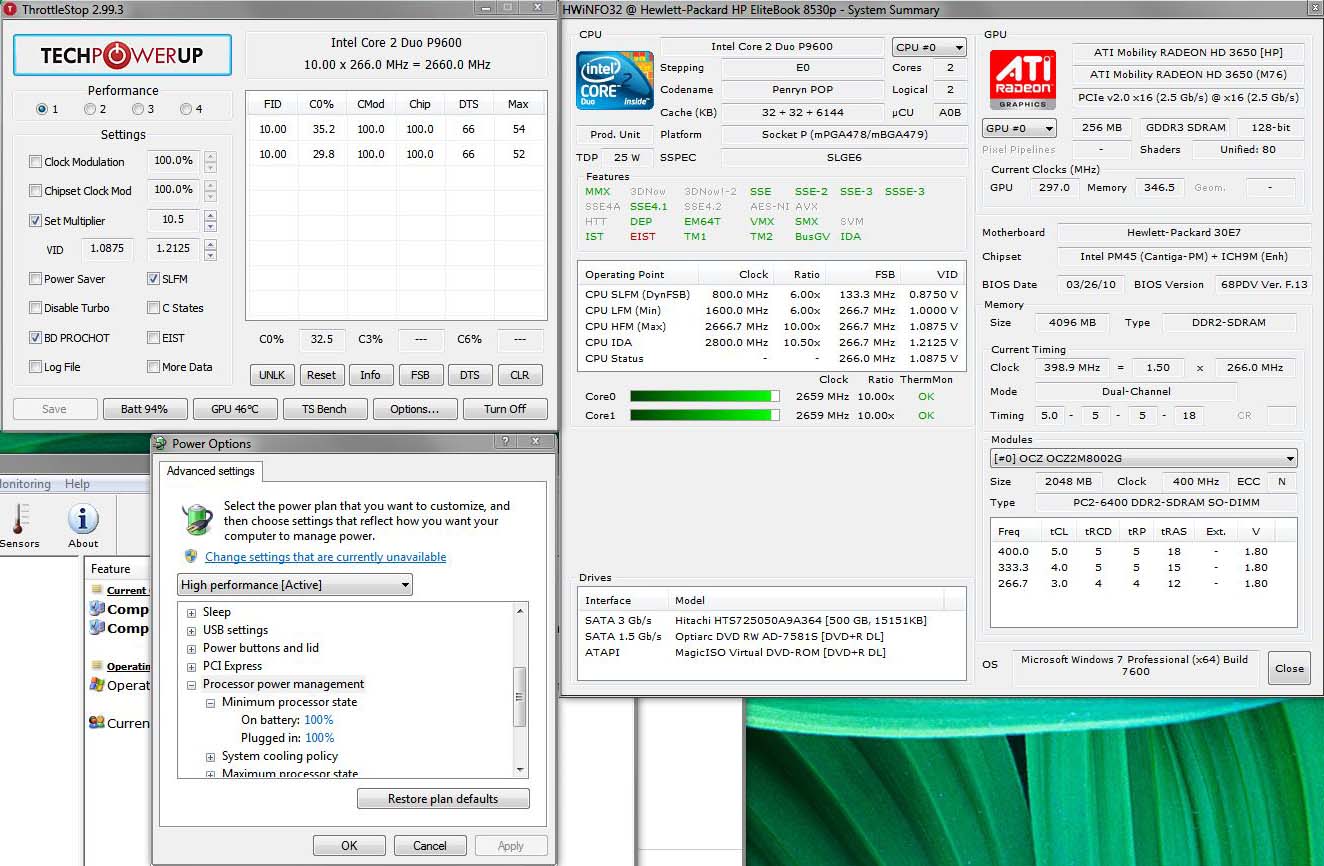Select performance profile 1 radio button
This screenshot has height=866, width=1324.
pyautogui.click(x=42, y=109)
